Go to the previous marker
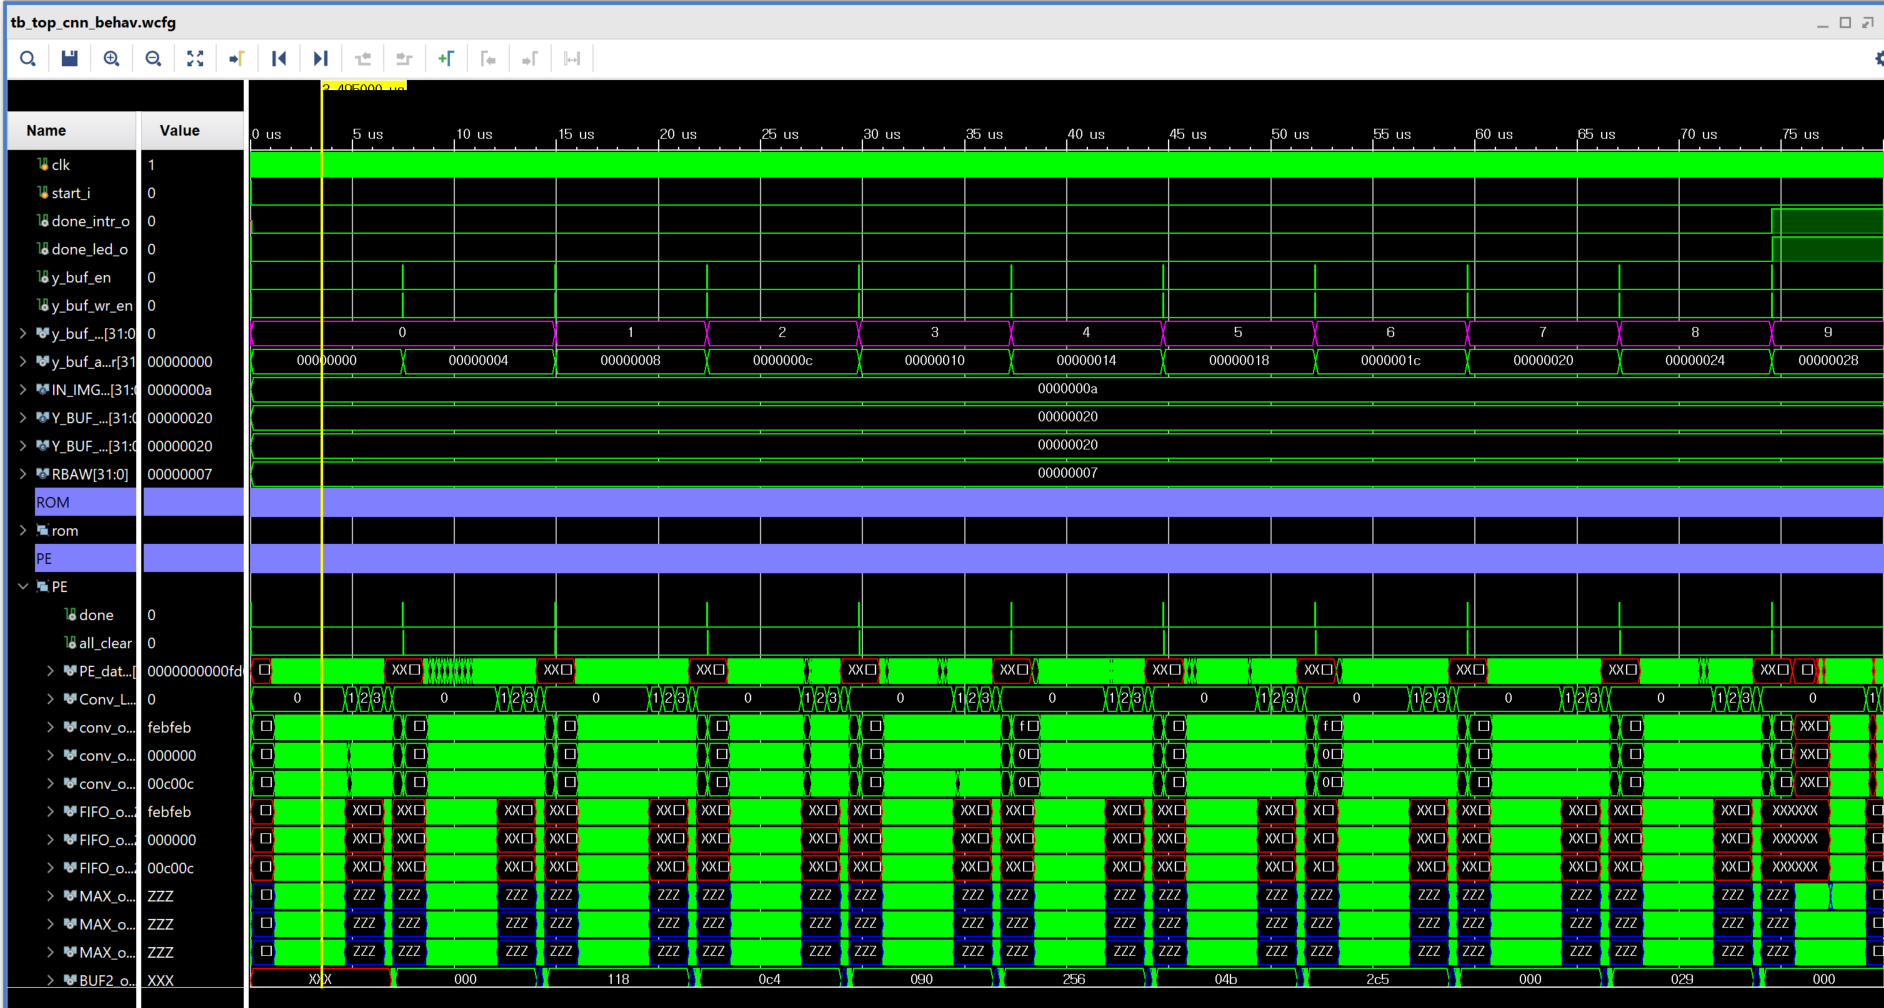Screen dimensions: 1884x1008 [488, 59]
